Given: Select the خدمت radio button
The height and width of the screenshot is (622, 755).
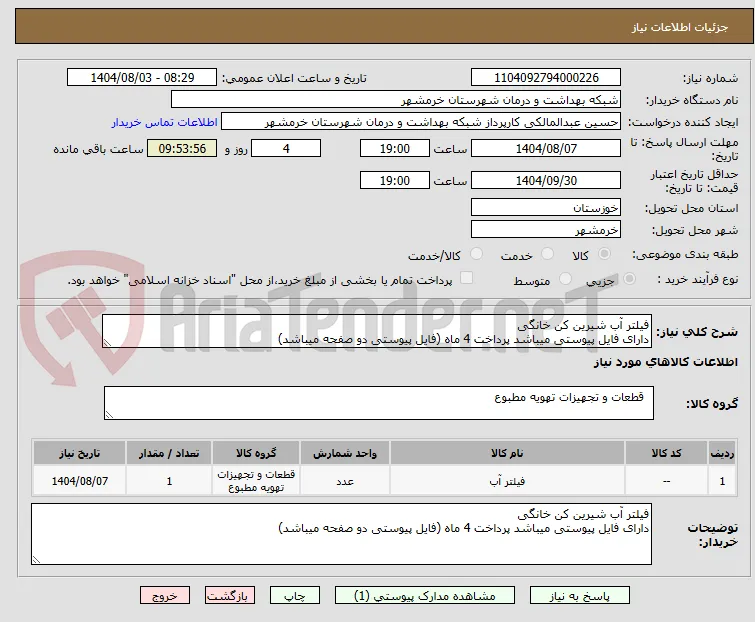Looking at the screenshot, I should click(x=547, y=254).
